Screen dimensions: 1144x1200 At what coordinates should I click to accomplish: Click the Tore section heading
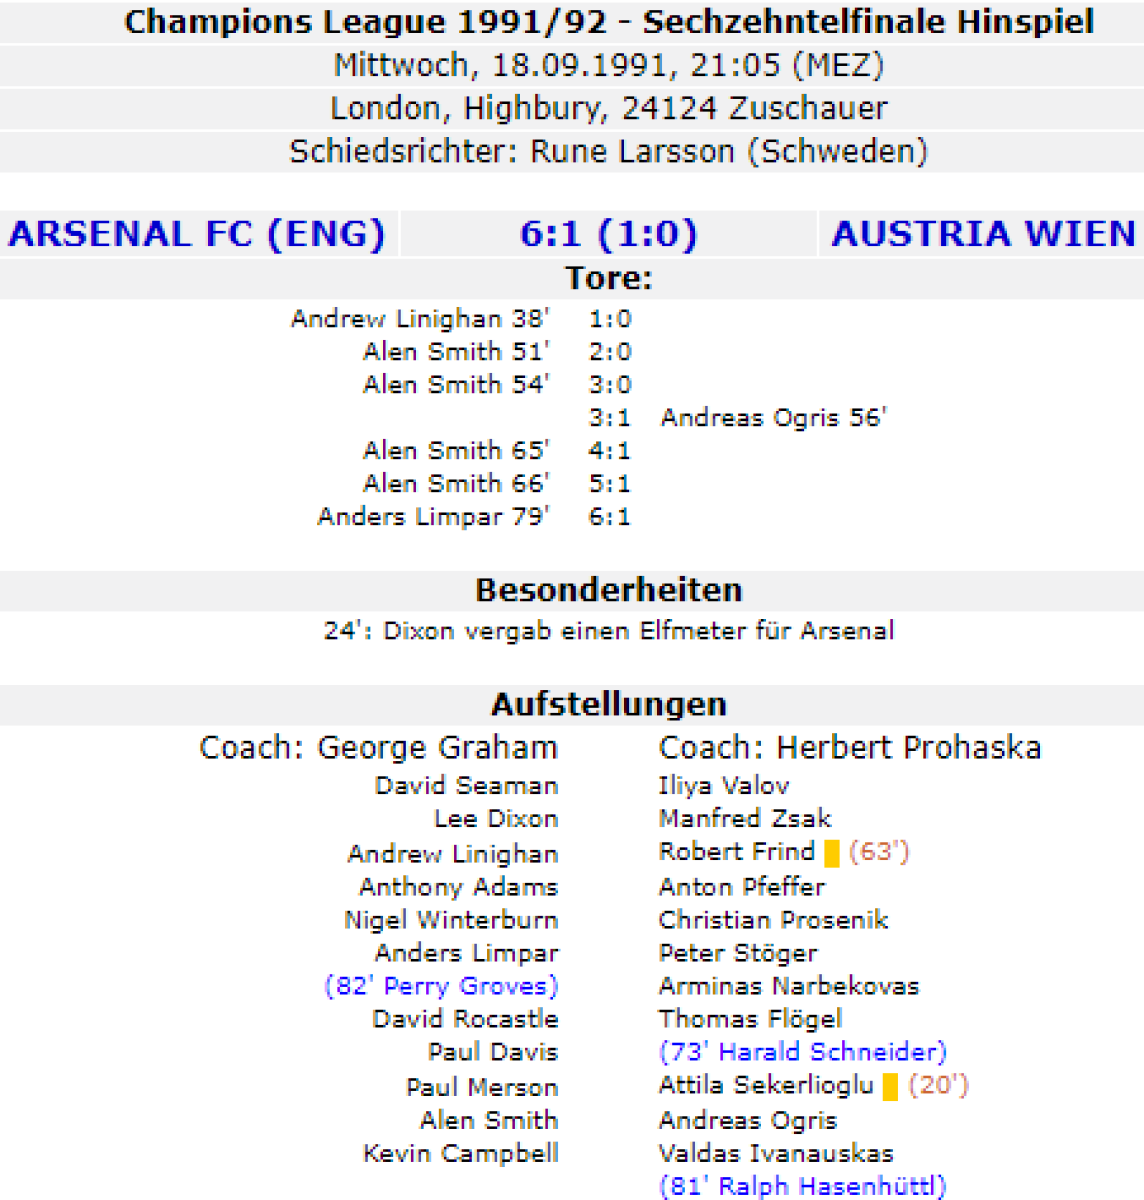click(608, 278)
